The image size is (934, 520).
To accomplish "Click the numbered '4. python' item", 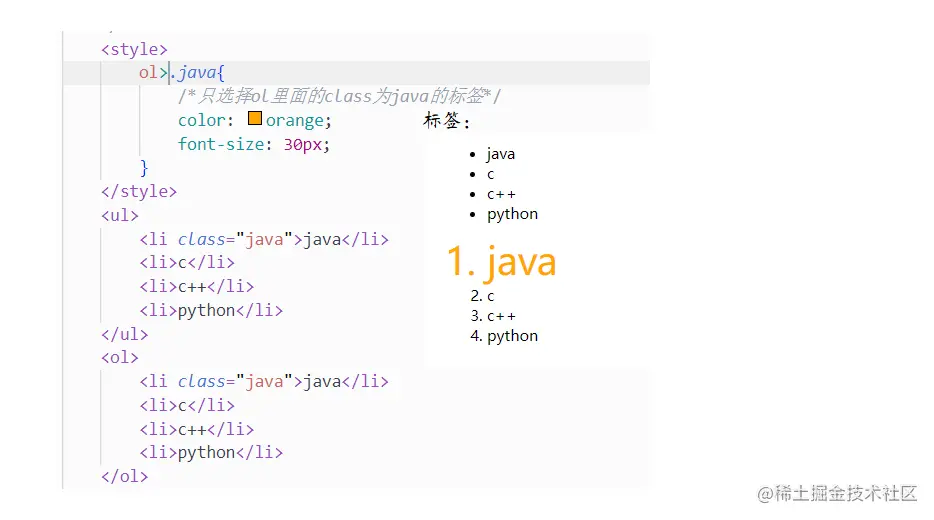I will [504, 336].
